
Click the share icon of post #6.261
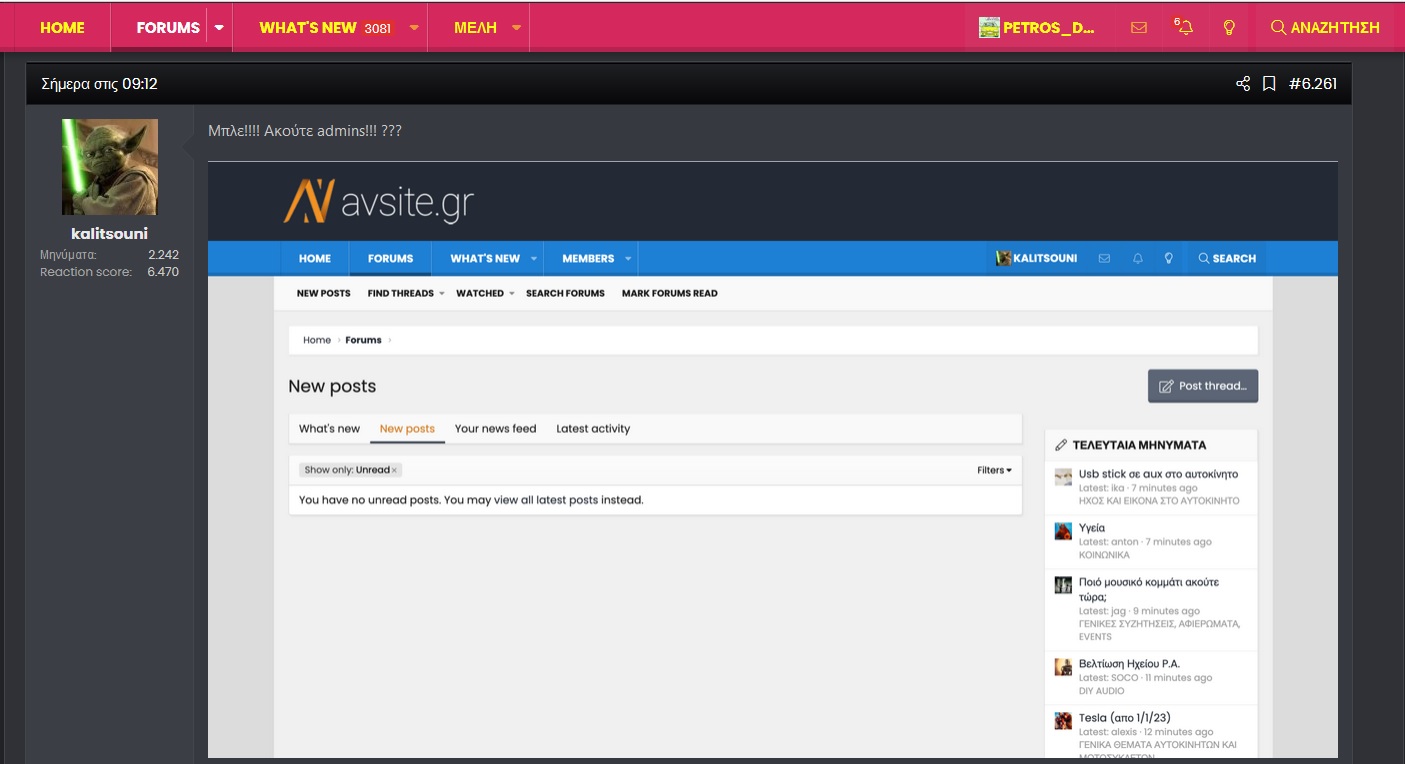point(1243,84)
